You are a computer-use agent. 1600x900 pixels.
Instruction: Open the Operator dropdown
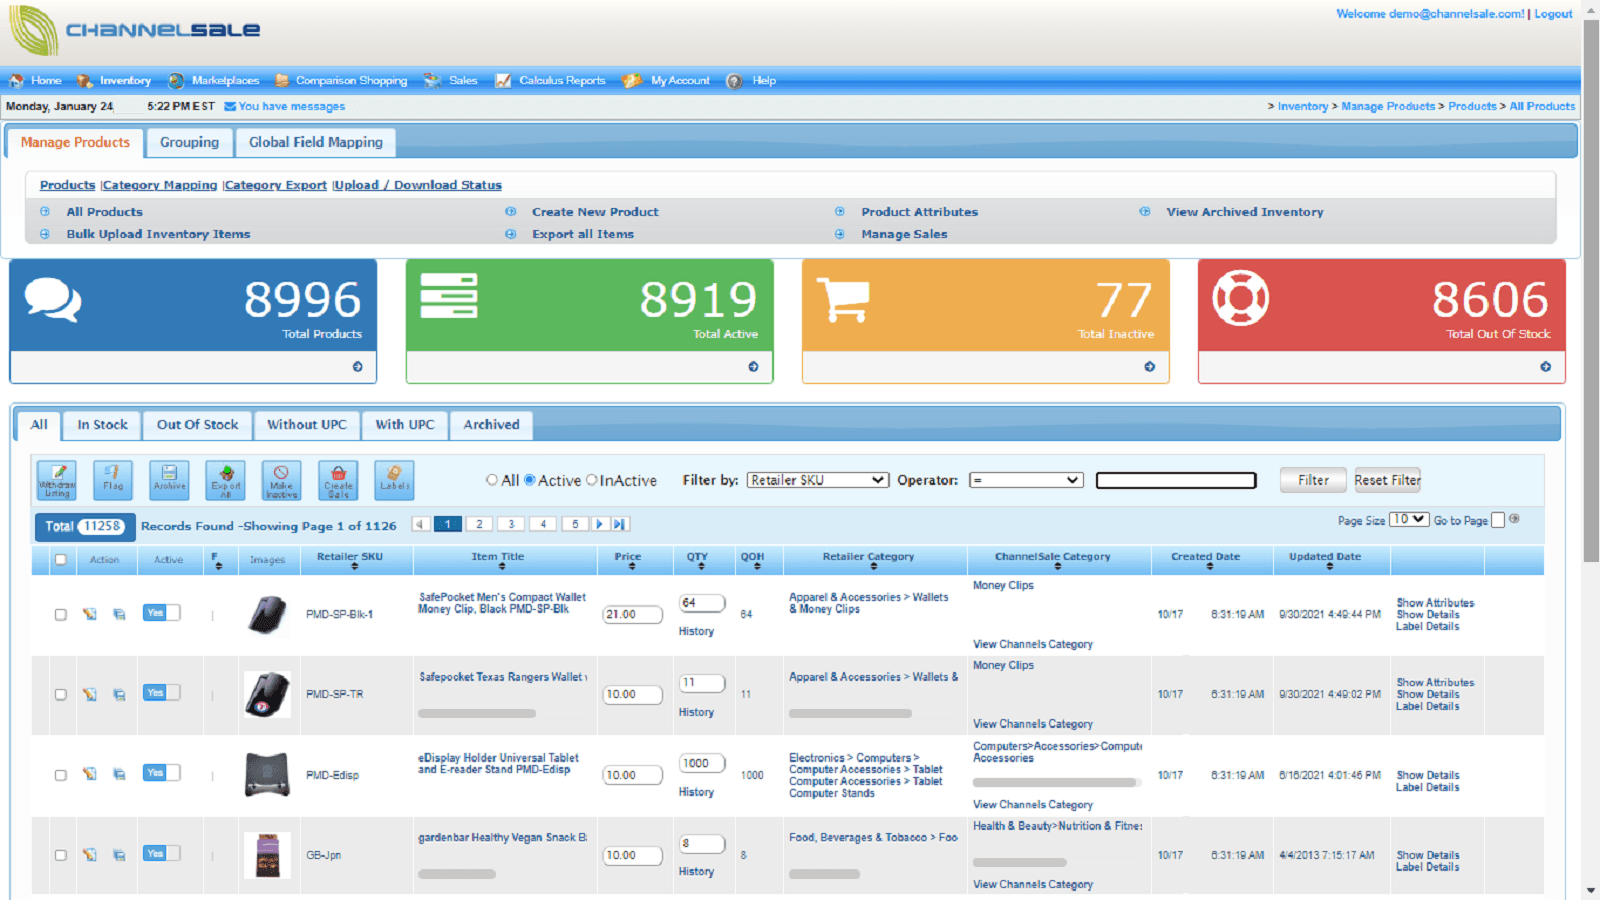tap(1026, 480)
